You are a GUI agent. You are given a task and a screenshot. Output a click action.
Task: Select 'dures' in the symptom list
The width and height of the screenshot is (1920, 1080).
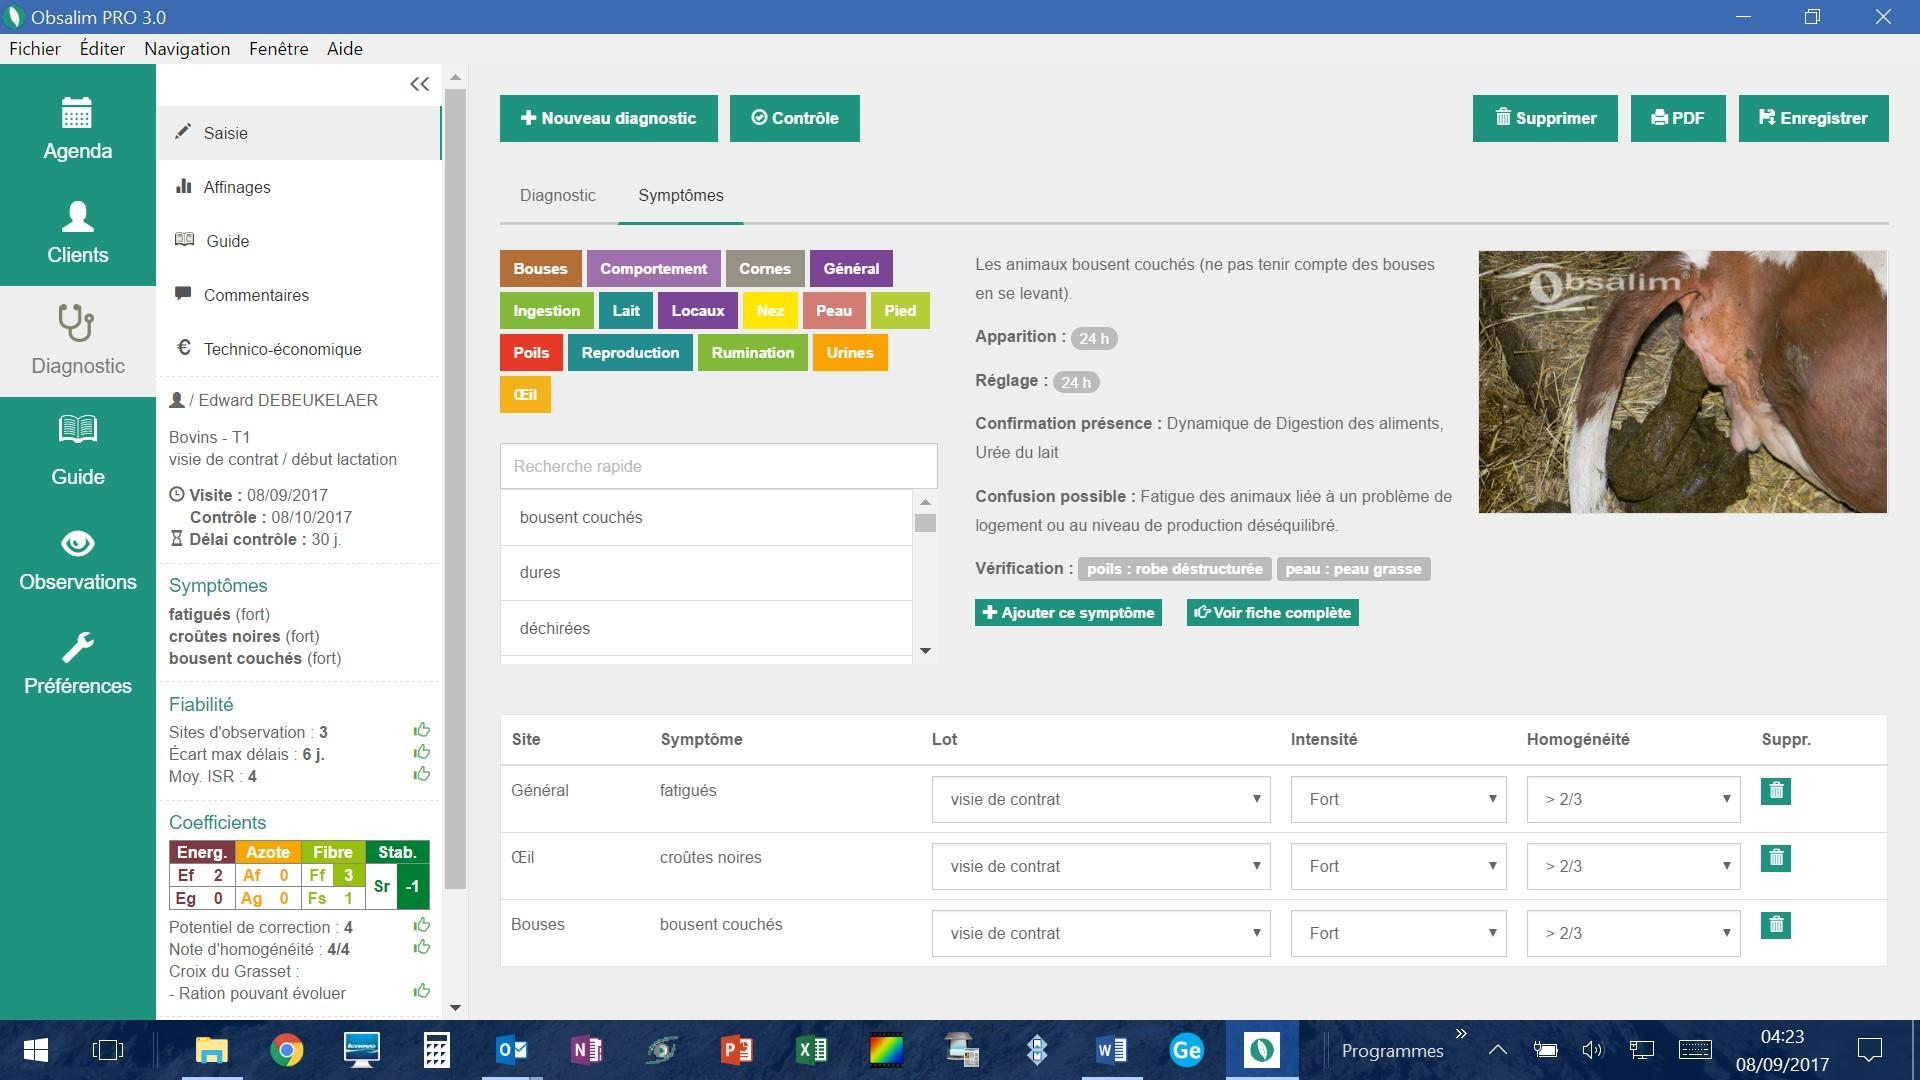tap(706, 573)
